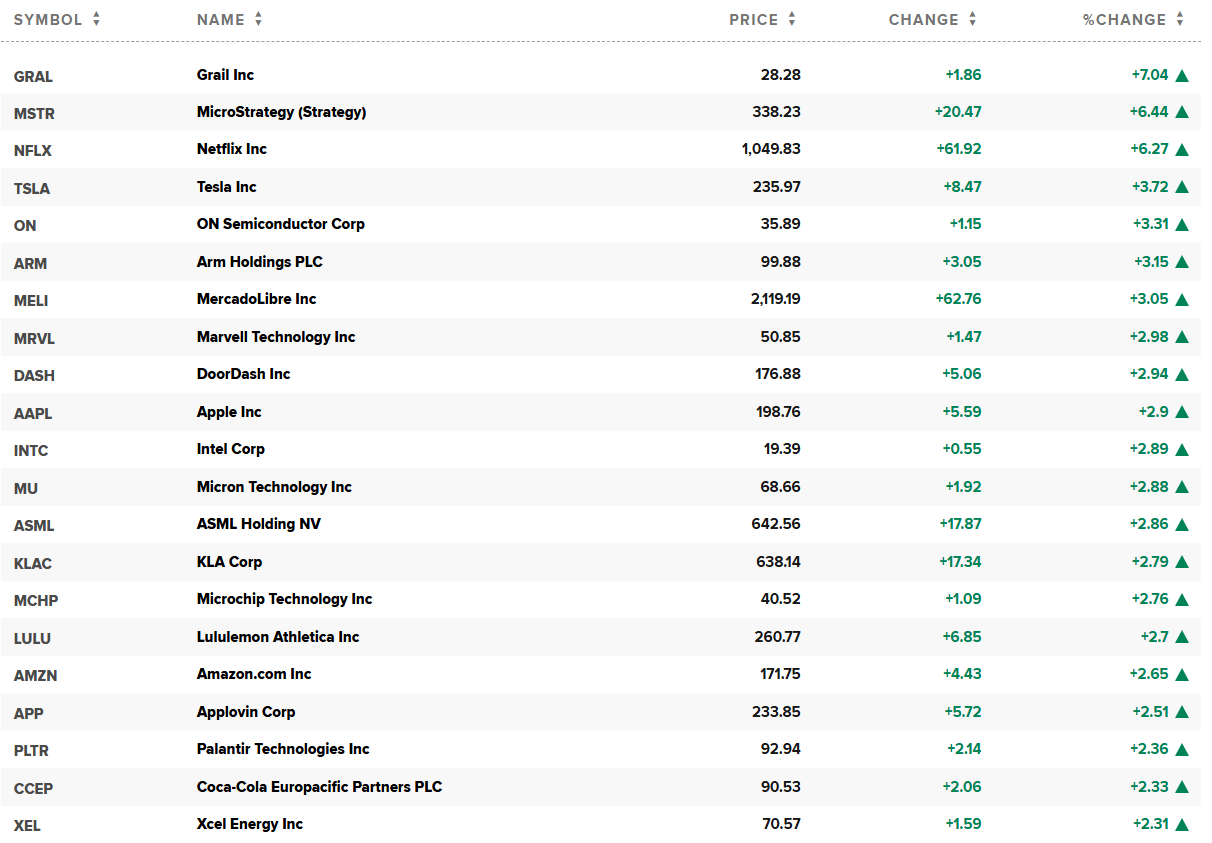The width and height of the screenshot is (1212, 843).
Task: Open Intel Corp name link
Action: (231, 449)
